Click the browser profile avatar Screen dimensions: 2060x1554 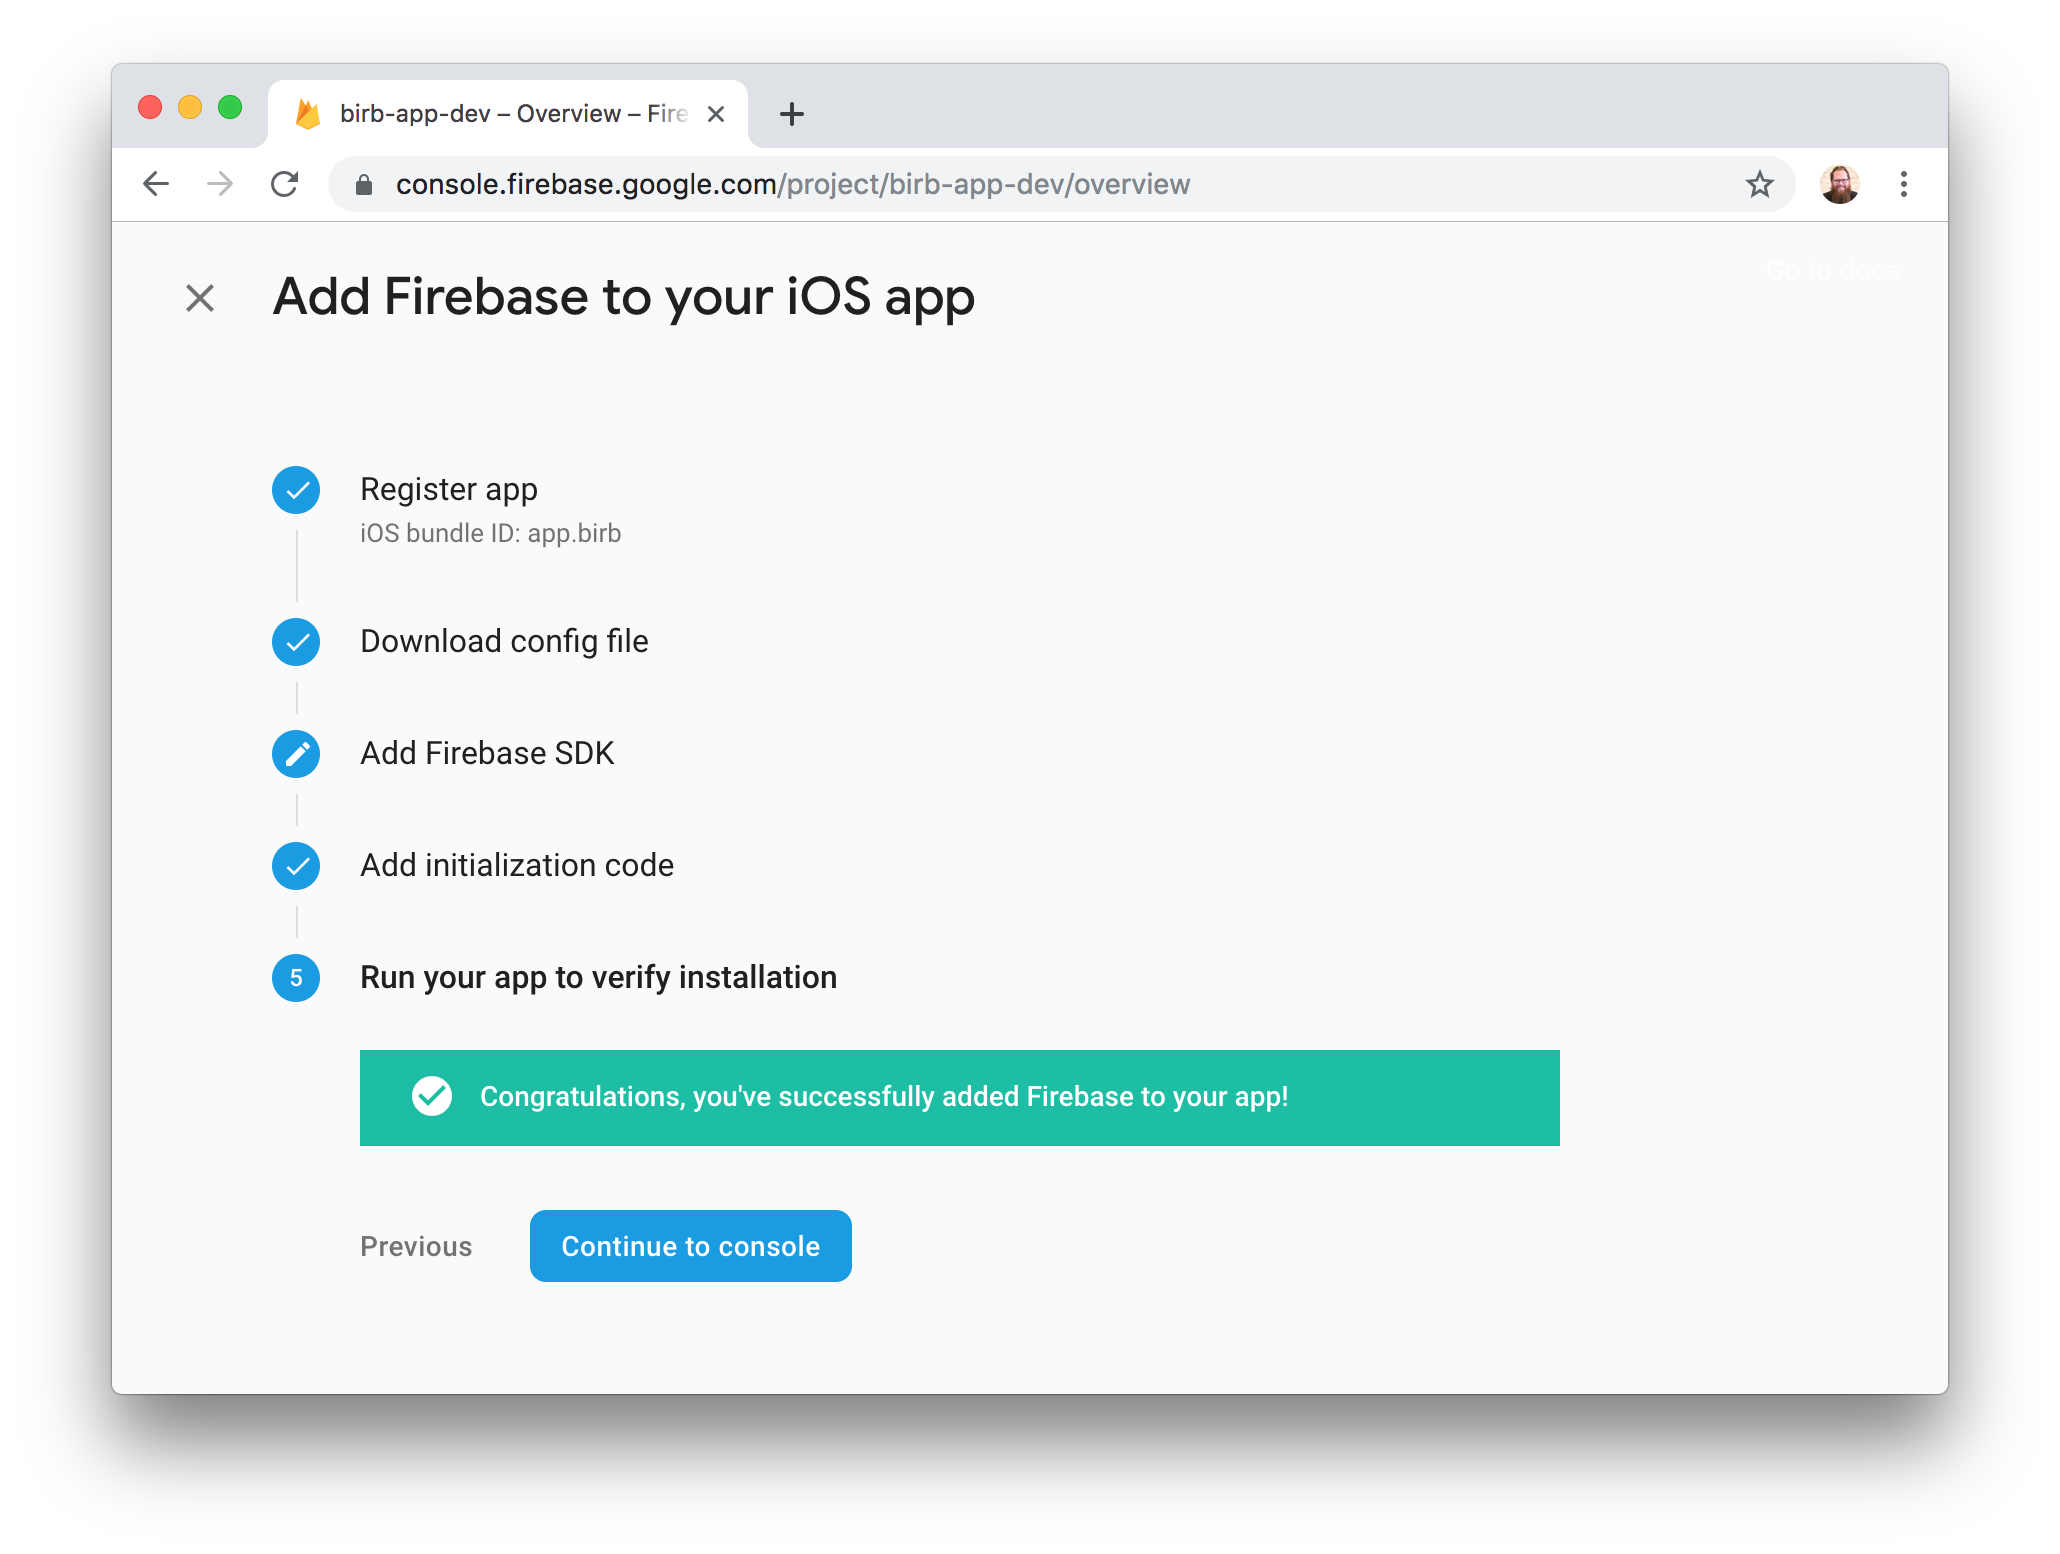(x=1840, y=184)
